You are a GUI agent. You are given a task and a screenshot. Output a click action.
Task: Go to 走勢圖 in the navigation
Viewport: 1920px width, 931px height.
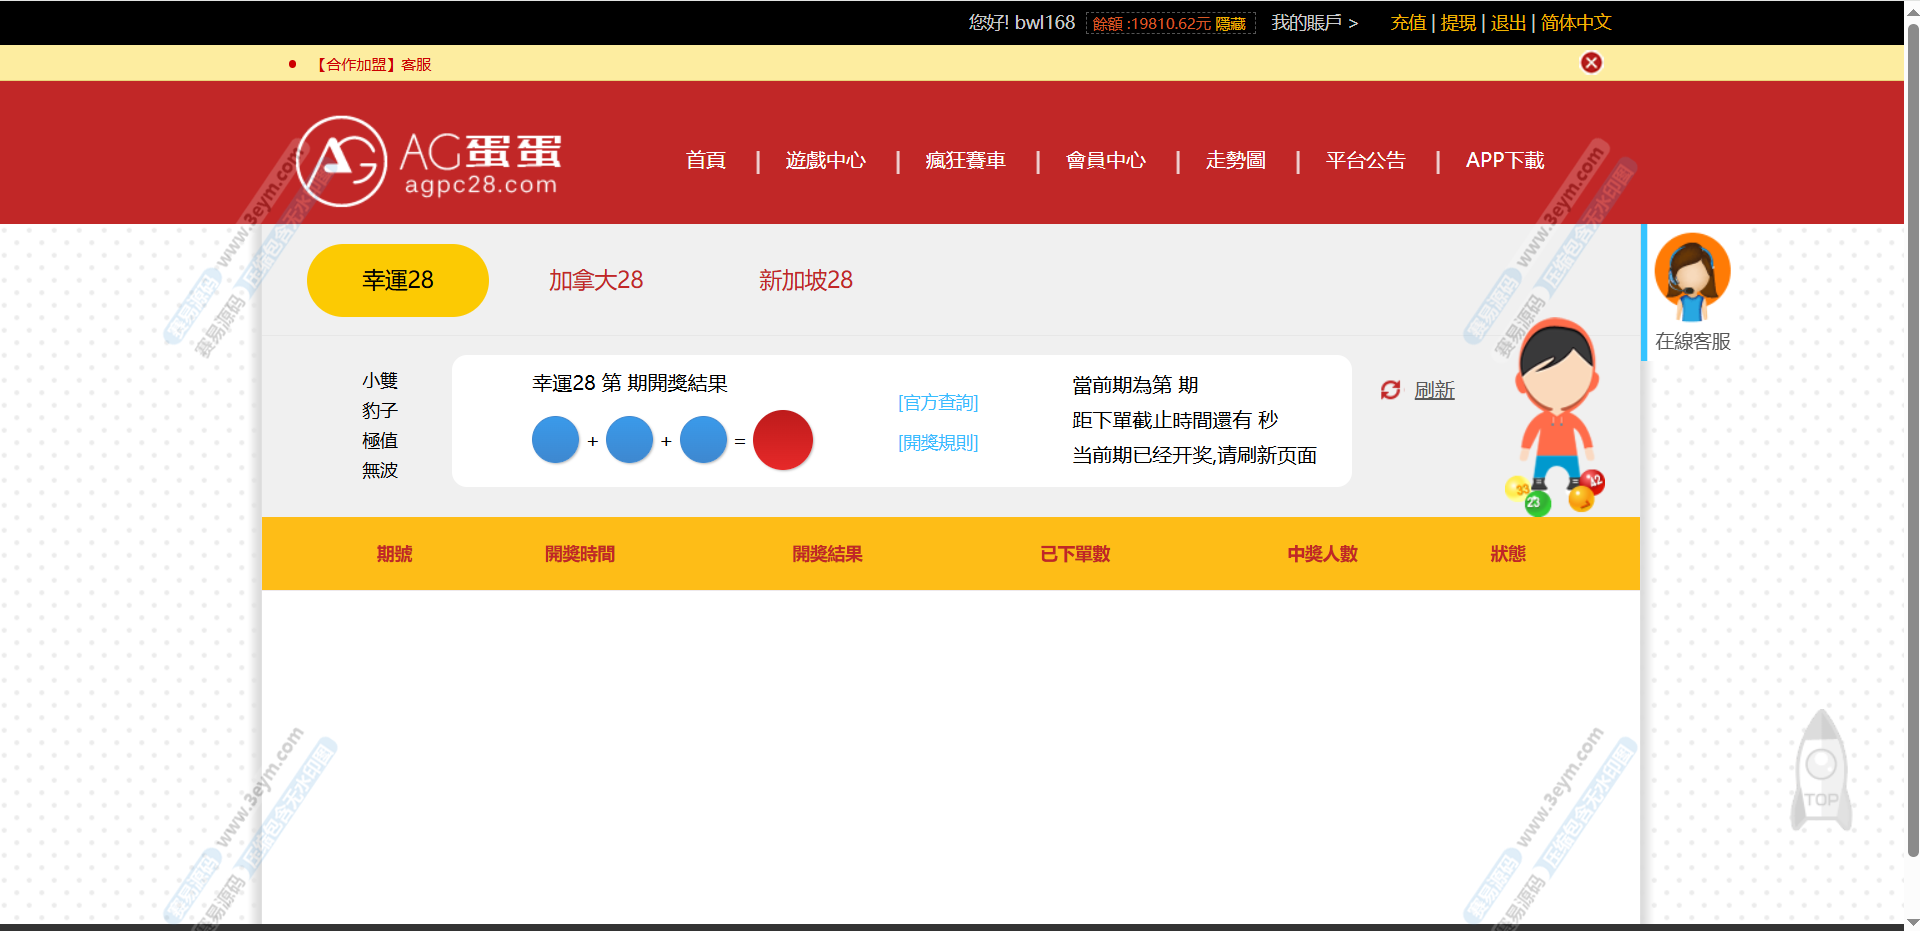pos(1235,160)
